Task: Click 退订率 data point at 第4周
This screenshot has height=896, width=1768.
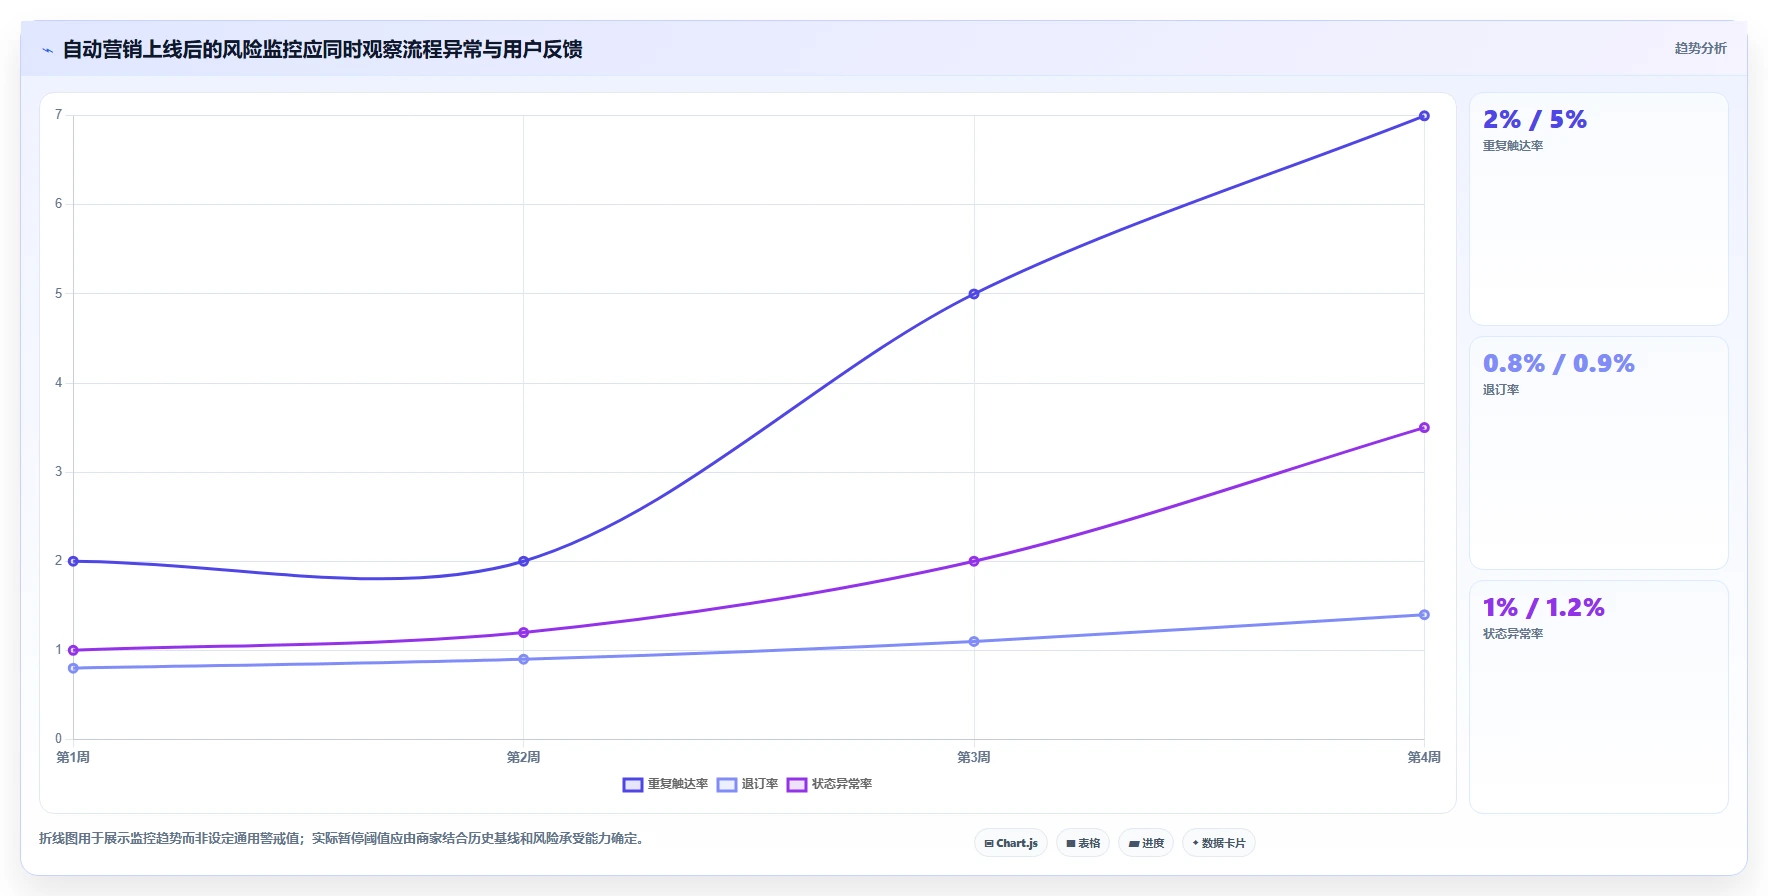Action: 1424,615
